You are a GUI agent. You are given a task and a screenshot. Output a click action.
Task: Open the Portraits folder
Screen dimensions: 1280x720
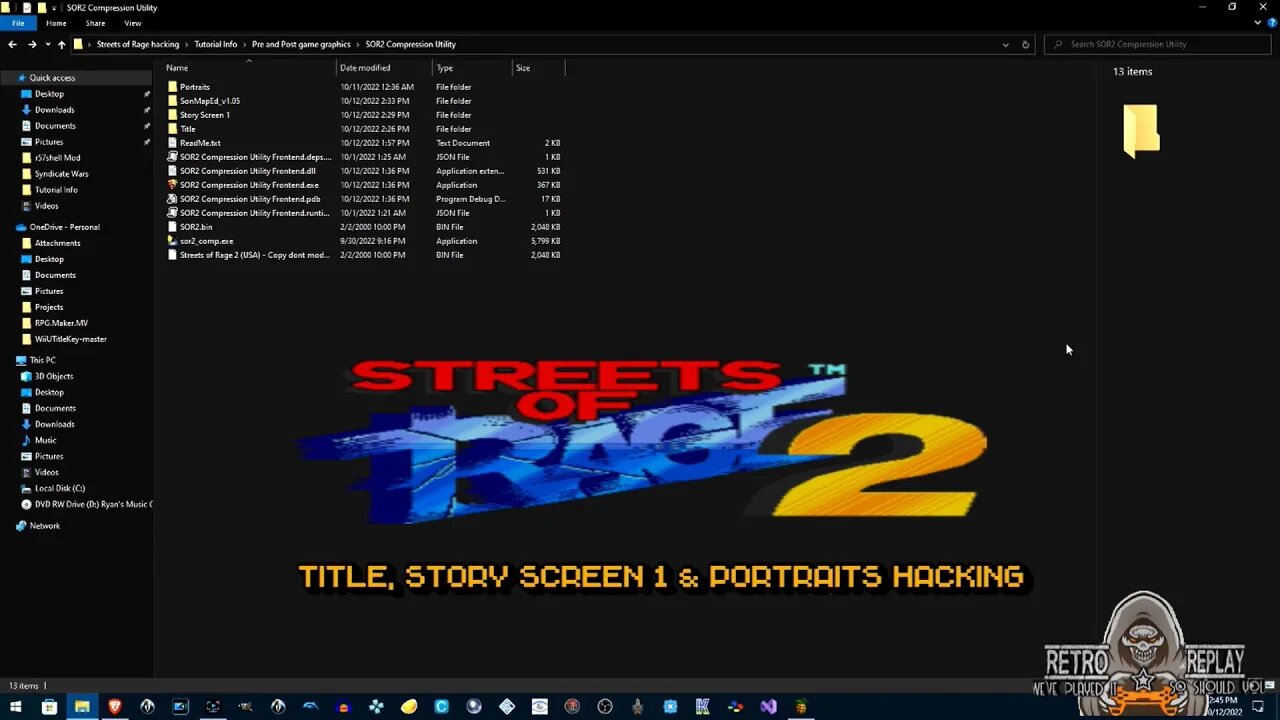coord(195,87)
